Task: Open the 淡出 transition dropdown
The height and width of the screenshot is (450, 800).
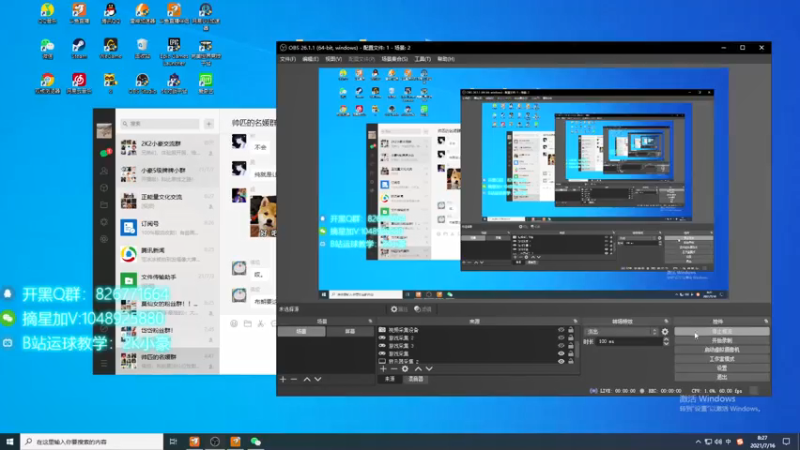Action: (x=621, y=332)
